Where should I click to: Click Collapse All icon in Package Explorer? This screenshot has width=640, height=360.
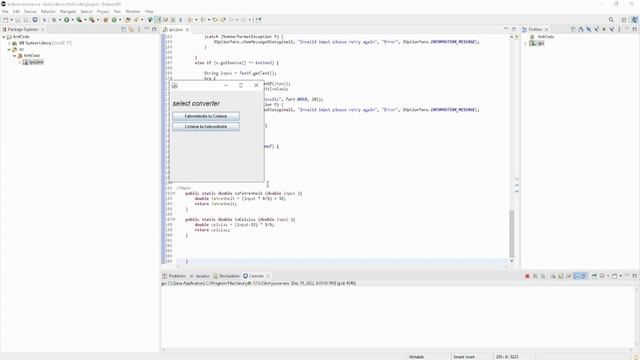[x=124, y=29]
